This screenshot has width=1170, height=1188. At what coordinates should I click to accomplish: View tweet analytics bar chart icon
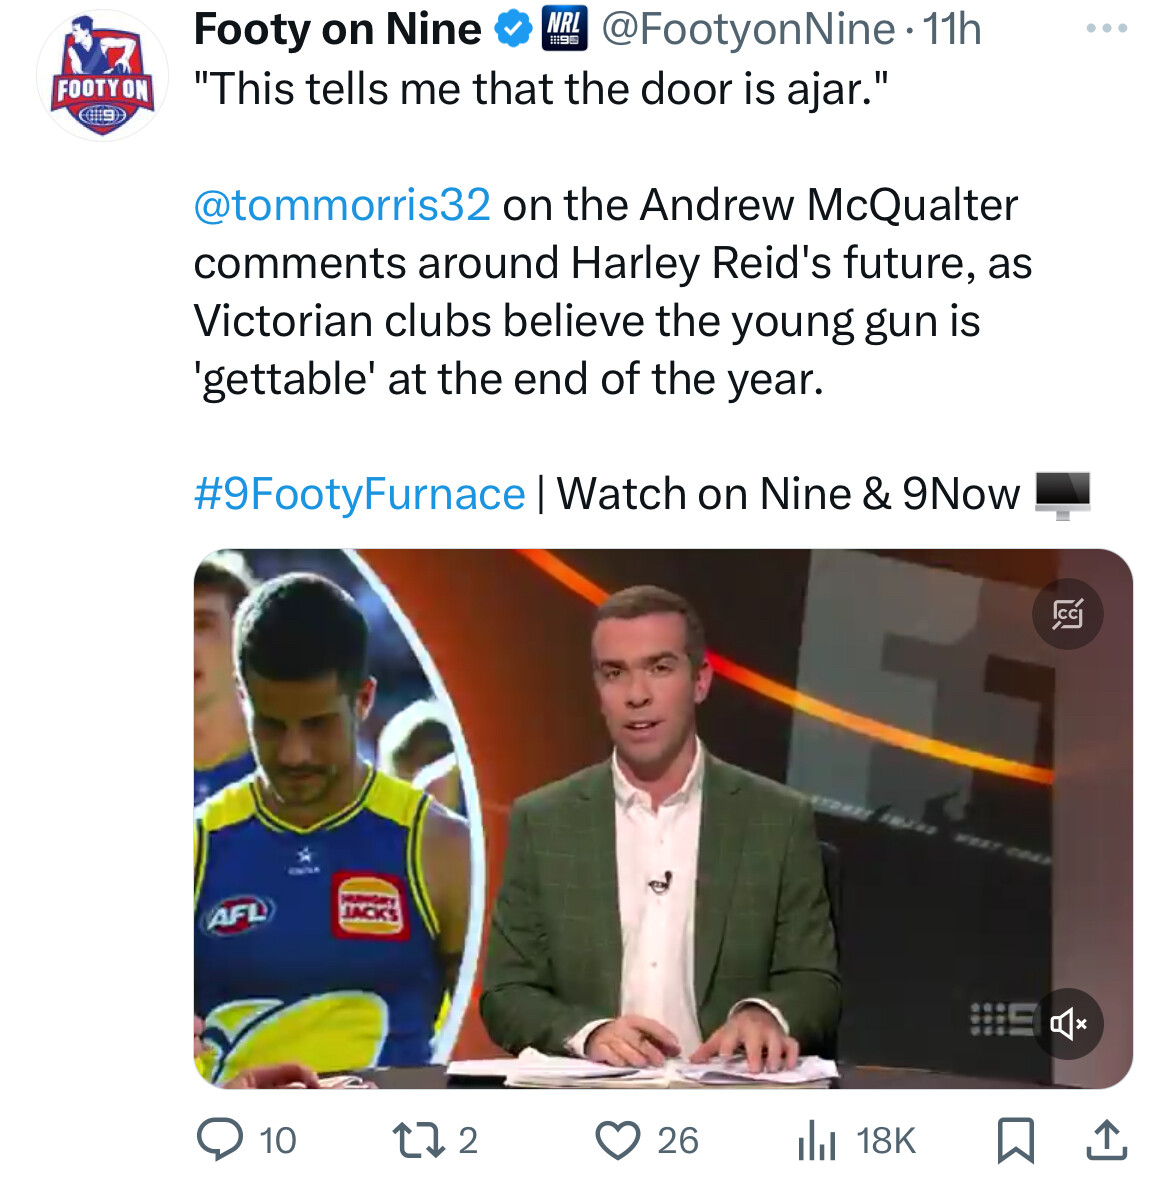pyautogui.click(x=816, y=1140)
